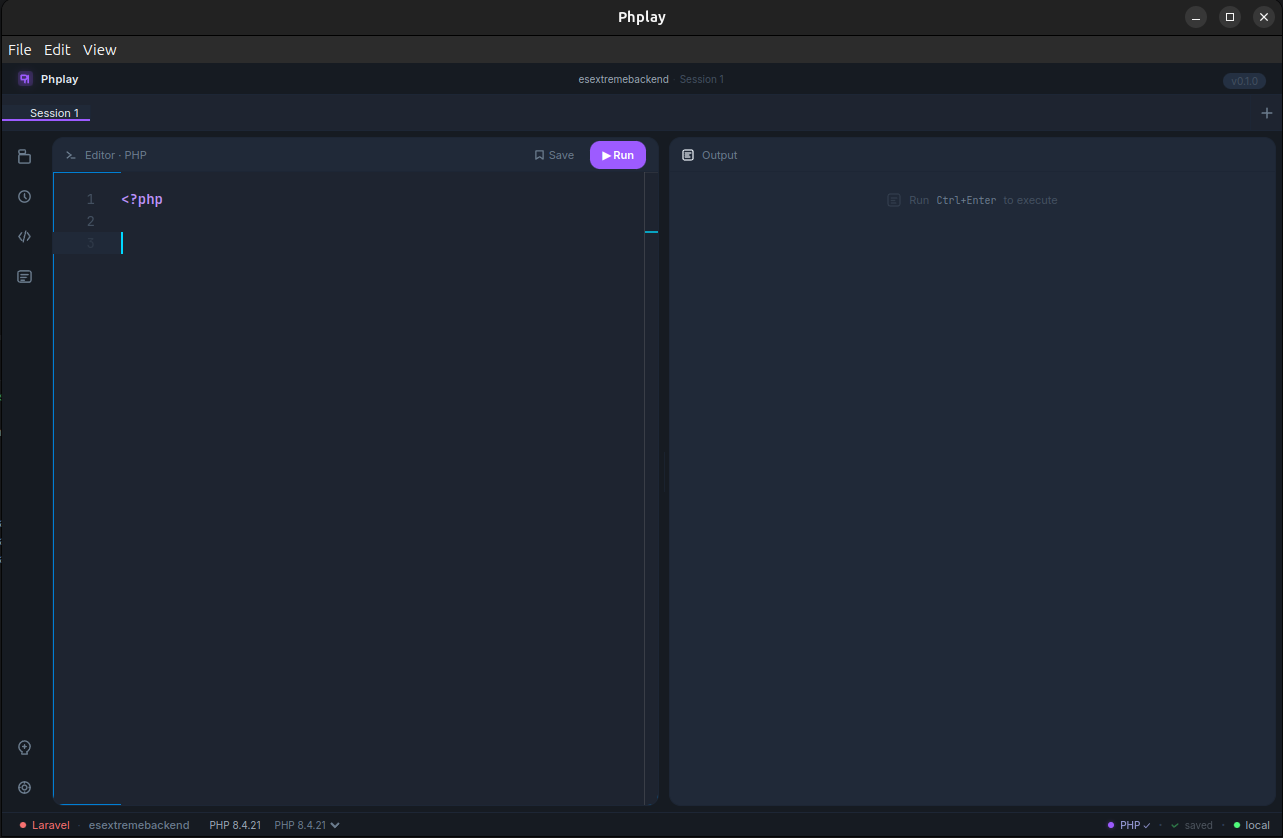Maximize the Phplay window
The height and width of the screenshot is (838, 1283).
[1230, 17]
